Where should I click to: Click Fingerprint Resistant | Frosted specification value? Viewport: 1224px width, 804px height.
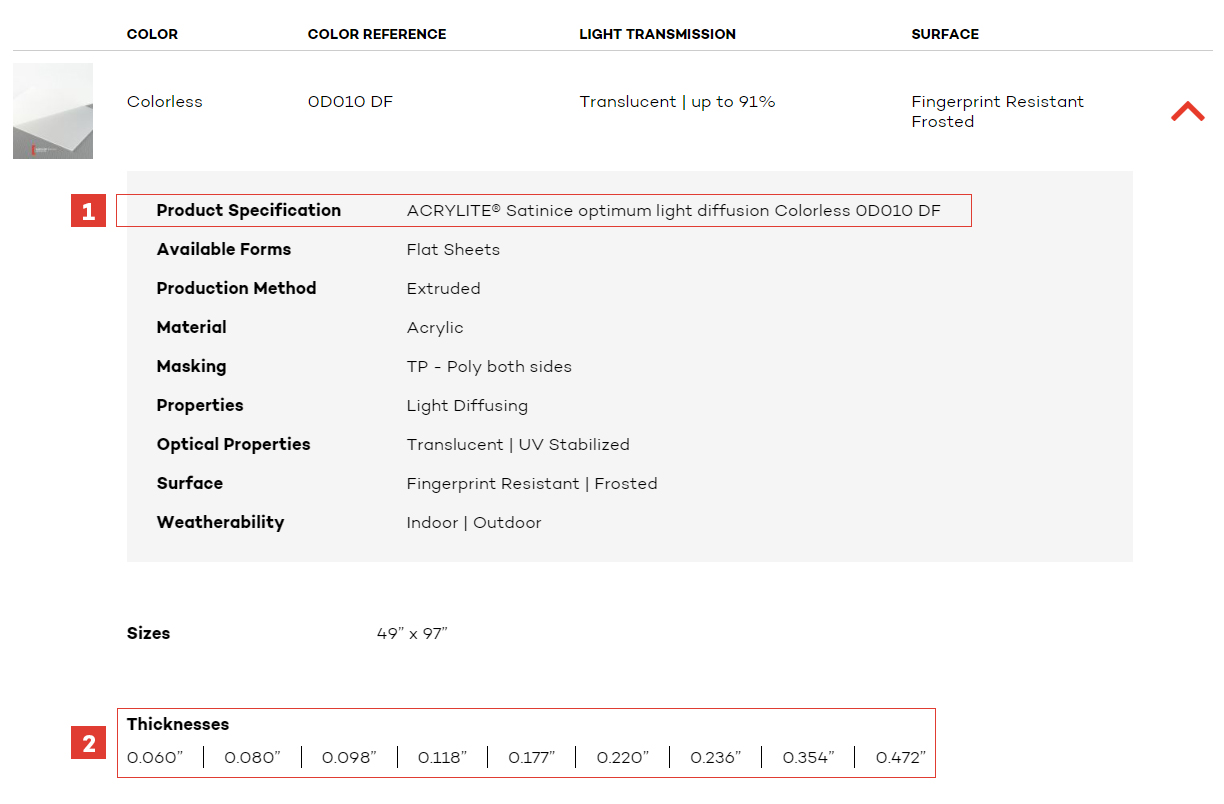click(532, 484)
